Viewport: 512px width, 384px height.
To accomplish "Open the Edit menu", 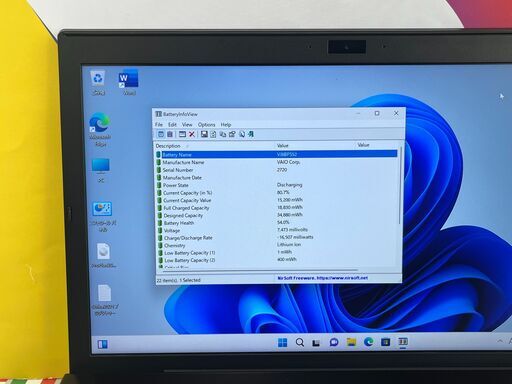I will (x=172, y=124).
